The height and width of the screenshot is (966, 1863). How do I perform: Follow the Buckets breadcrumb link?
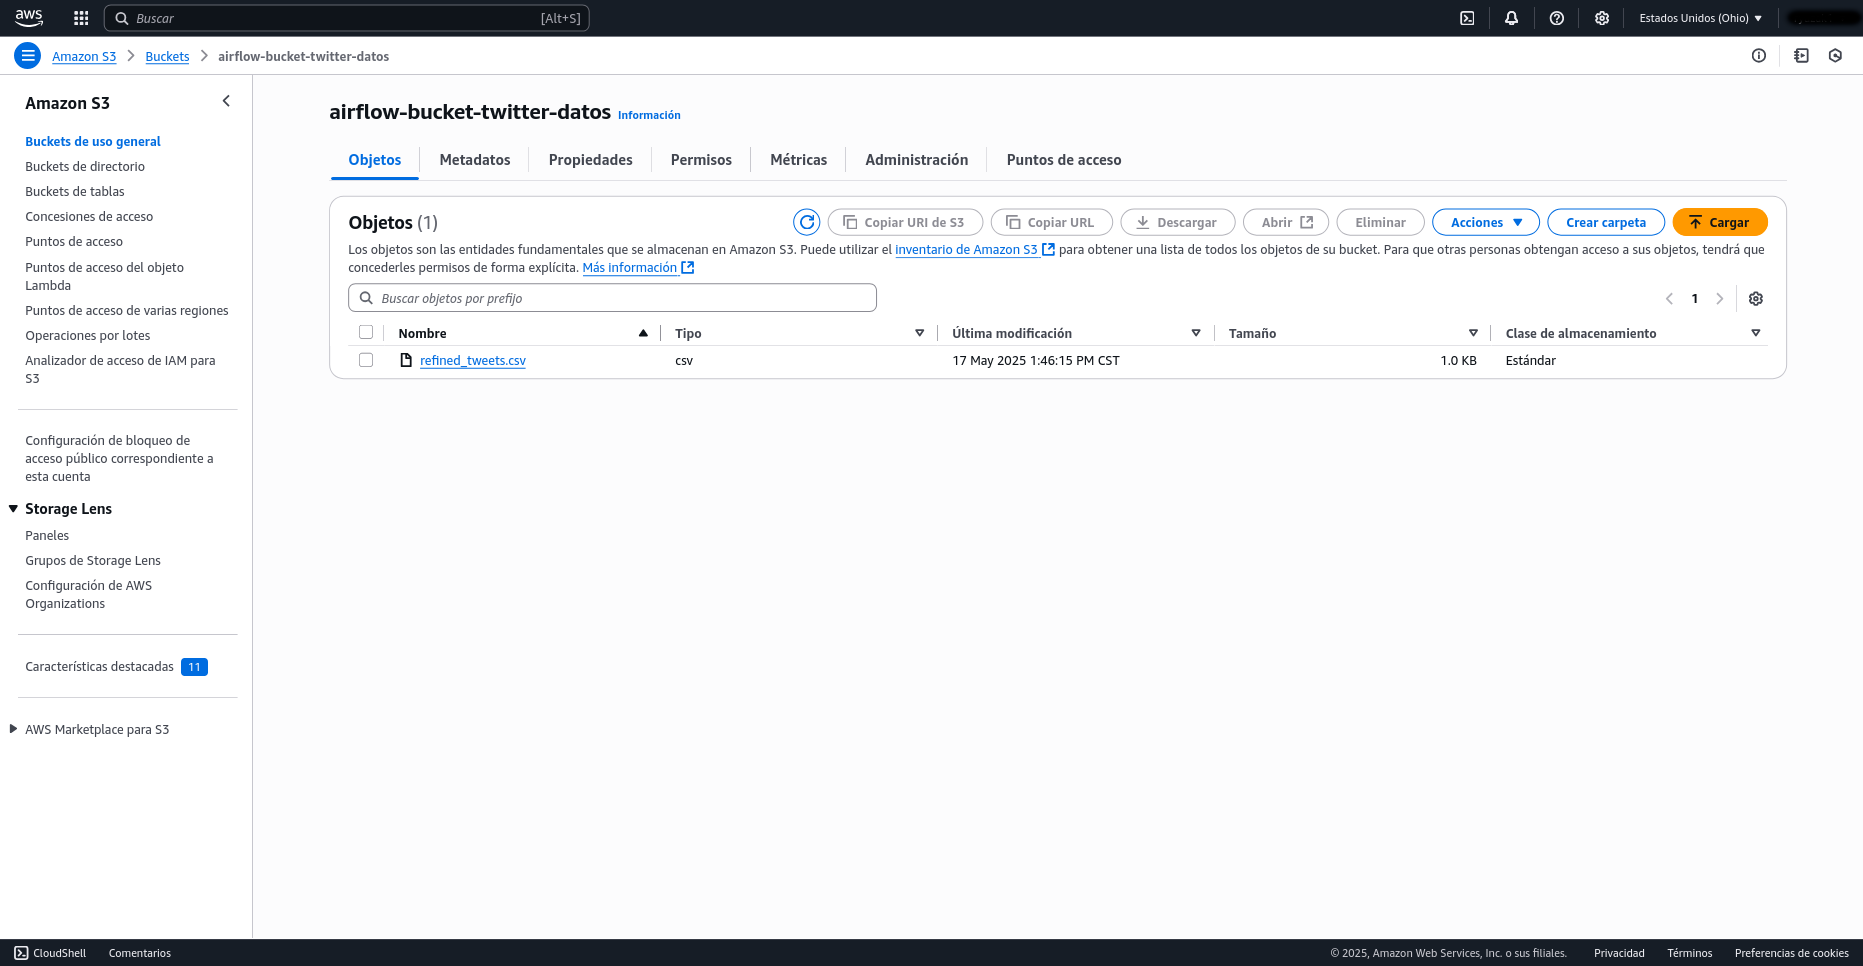pyautogui.click(x=167, y=56)
